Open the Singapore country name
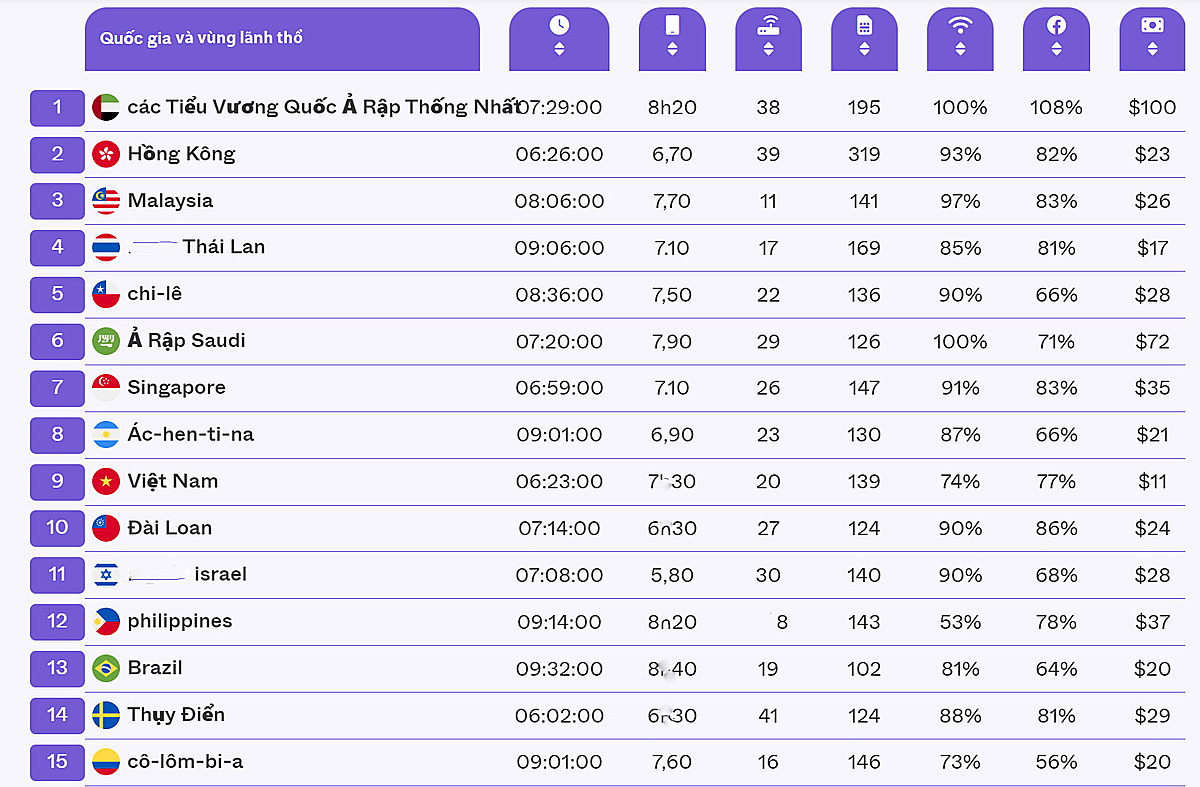The width and height of the screenshot is (1200, 787). tap(176, 387)
